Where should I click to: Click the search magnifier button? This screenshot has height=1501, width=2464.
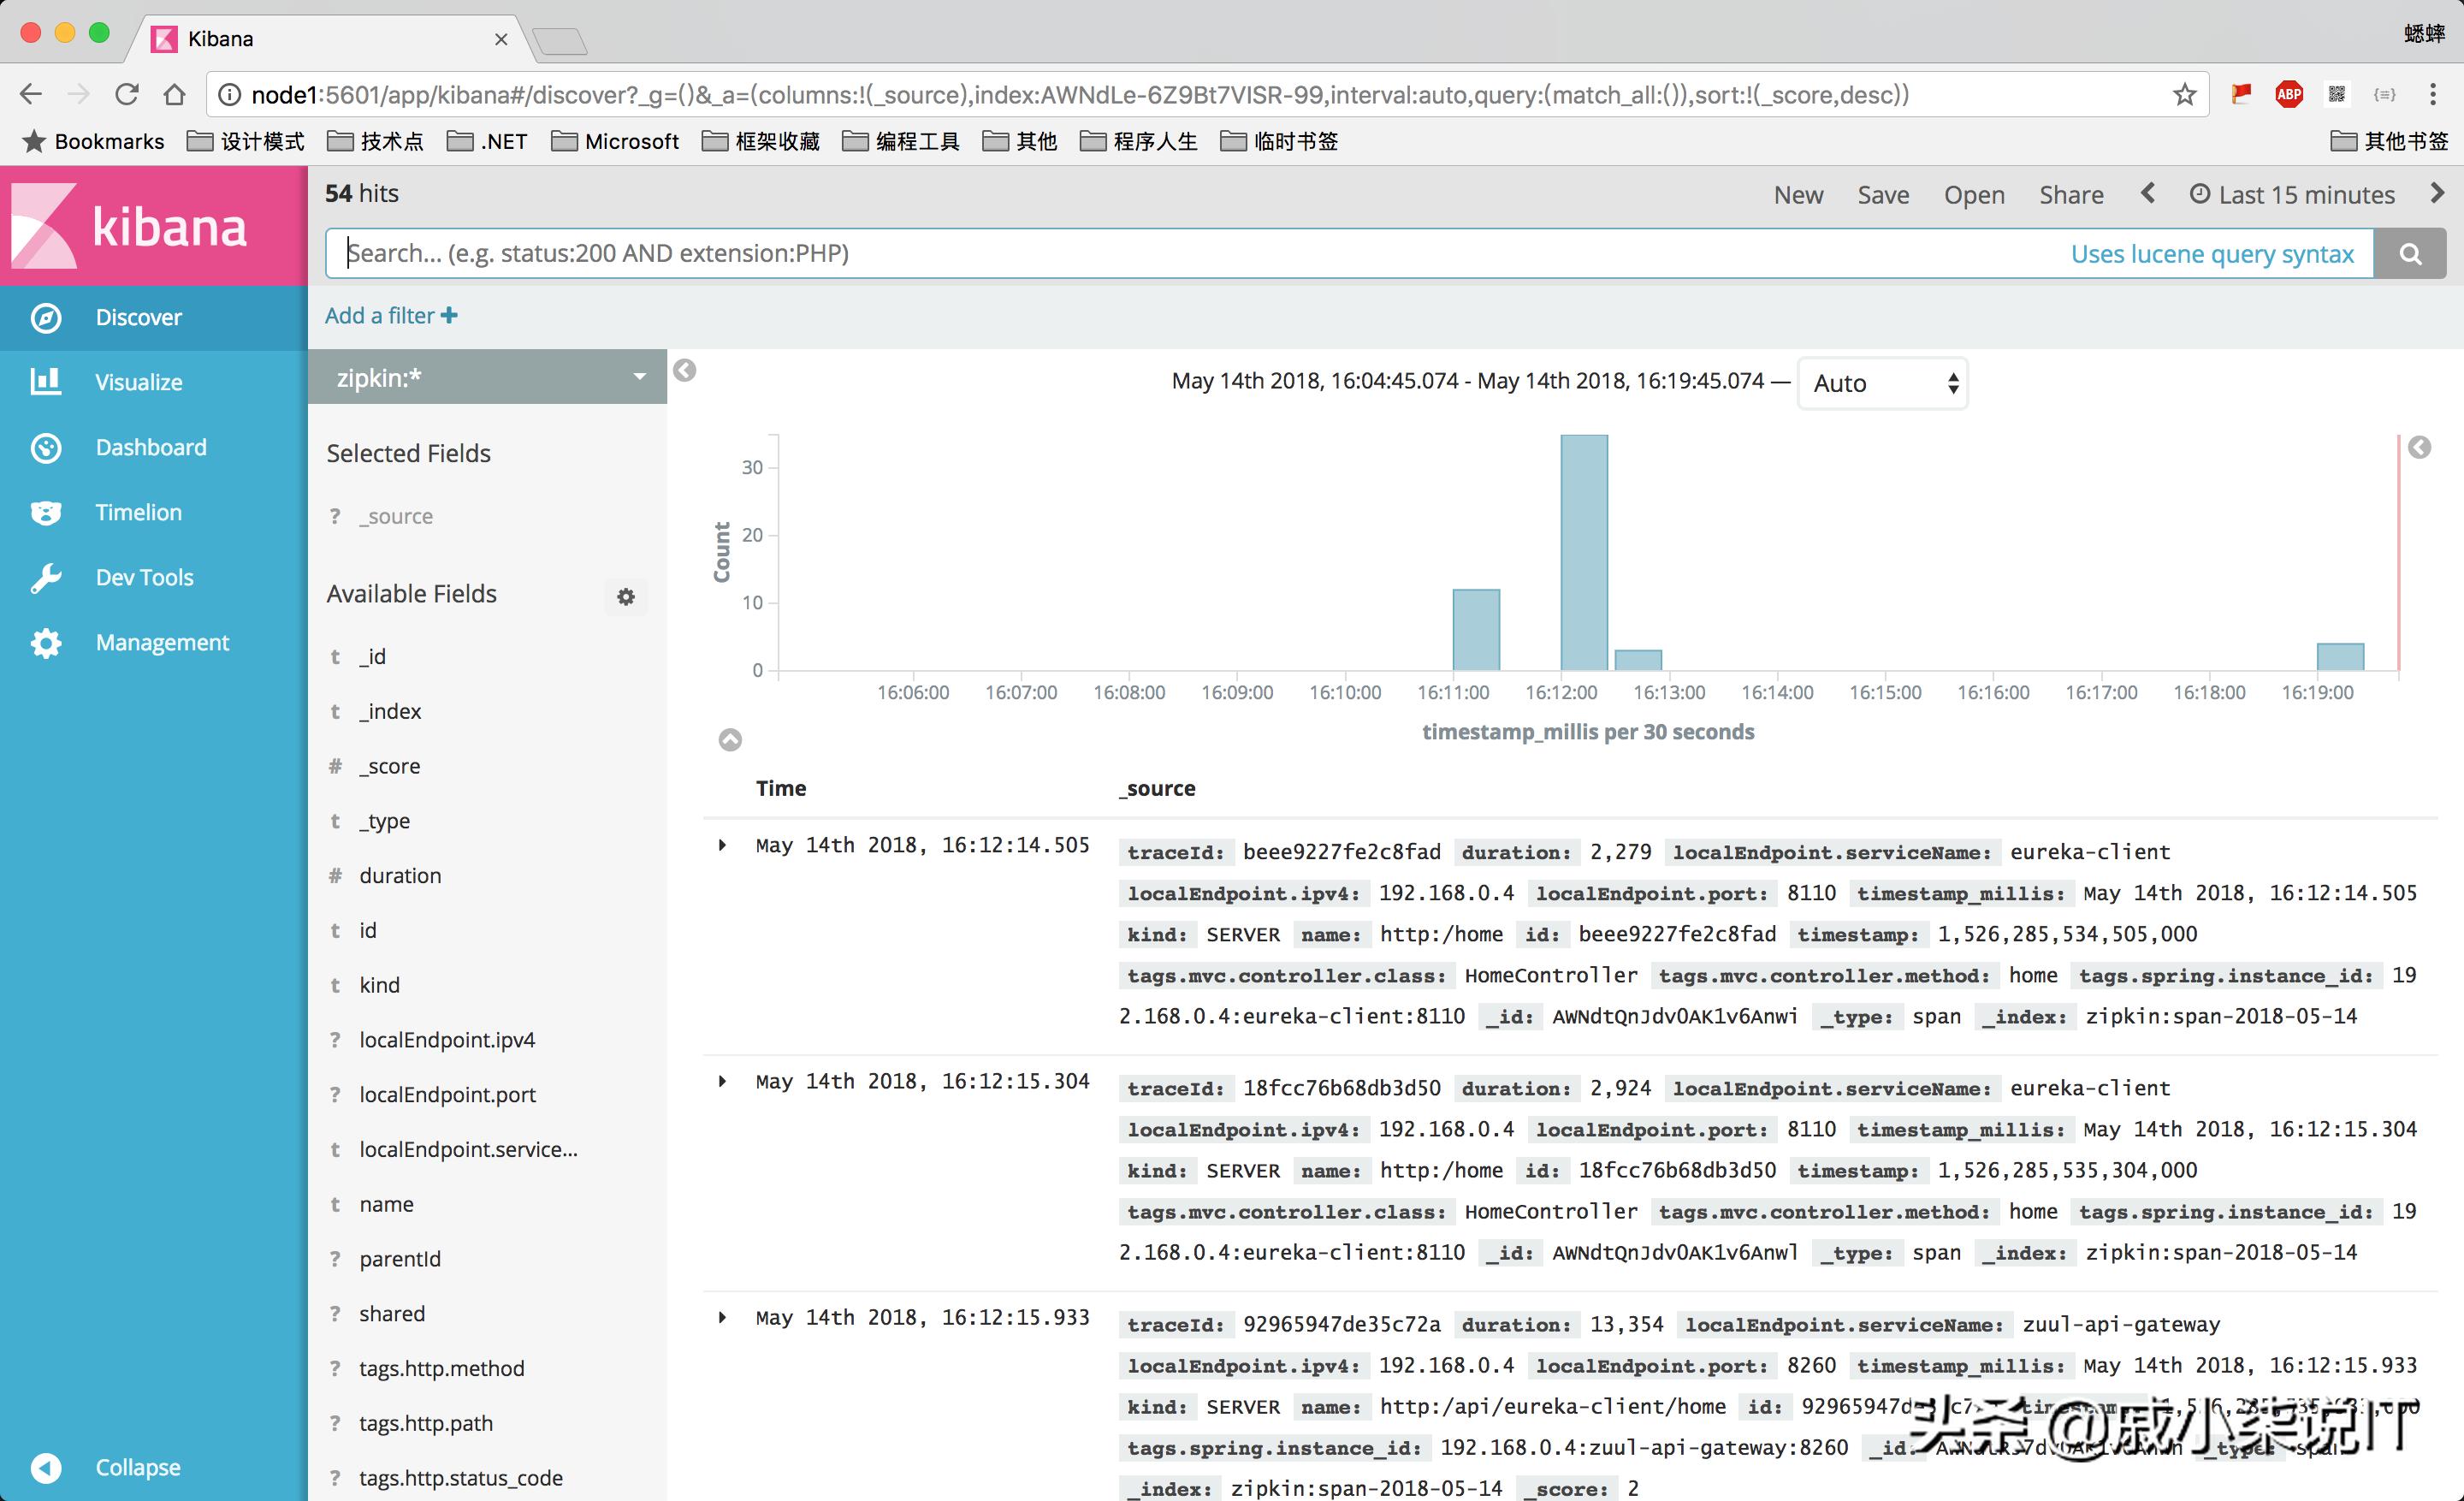coord(2410,253)
